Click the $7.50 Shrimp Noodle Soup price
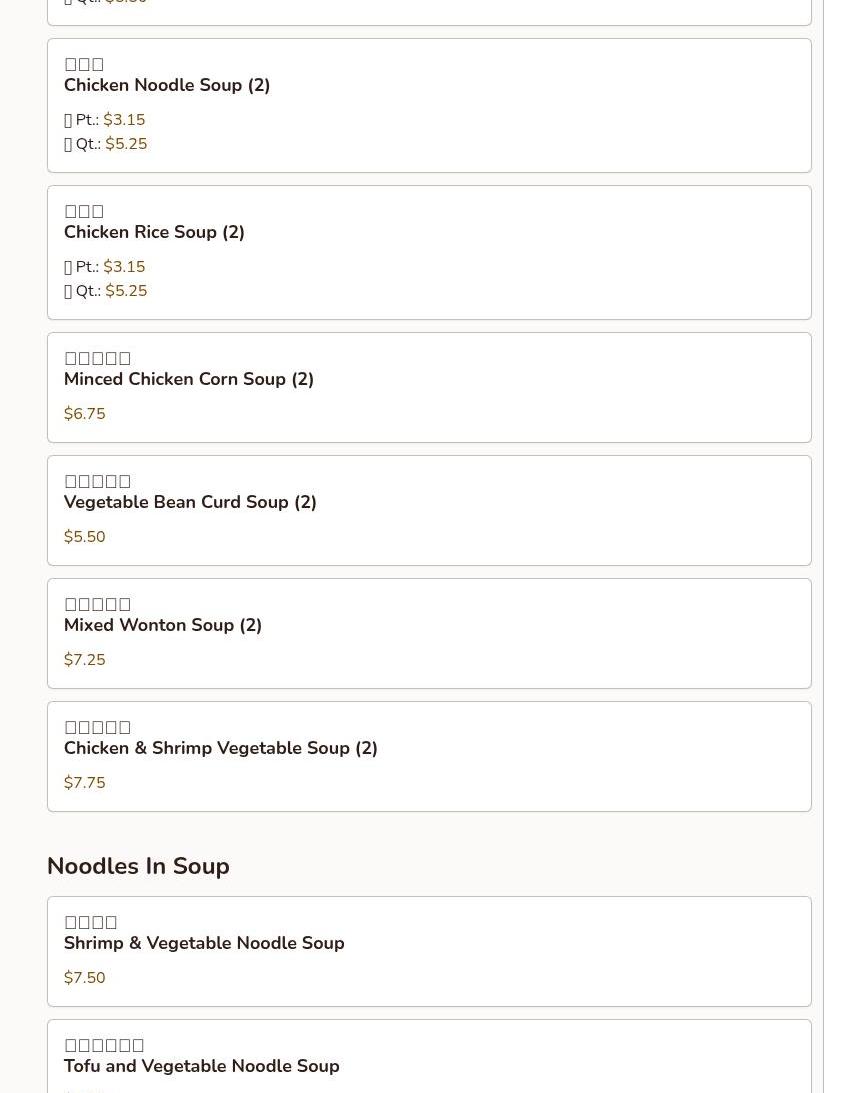 pyautogui.click(x=85, y=978)
